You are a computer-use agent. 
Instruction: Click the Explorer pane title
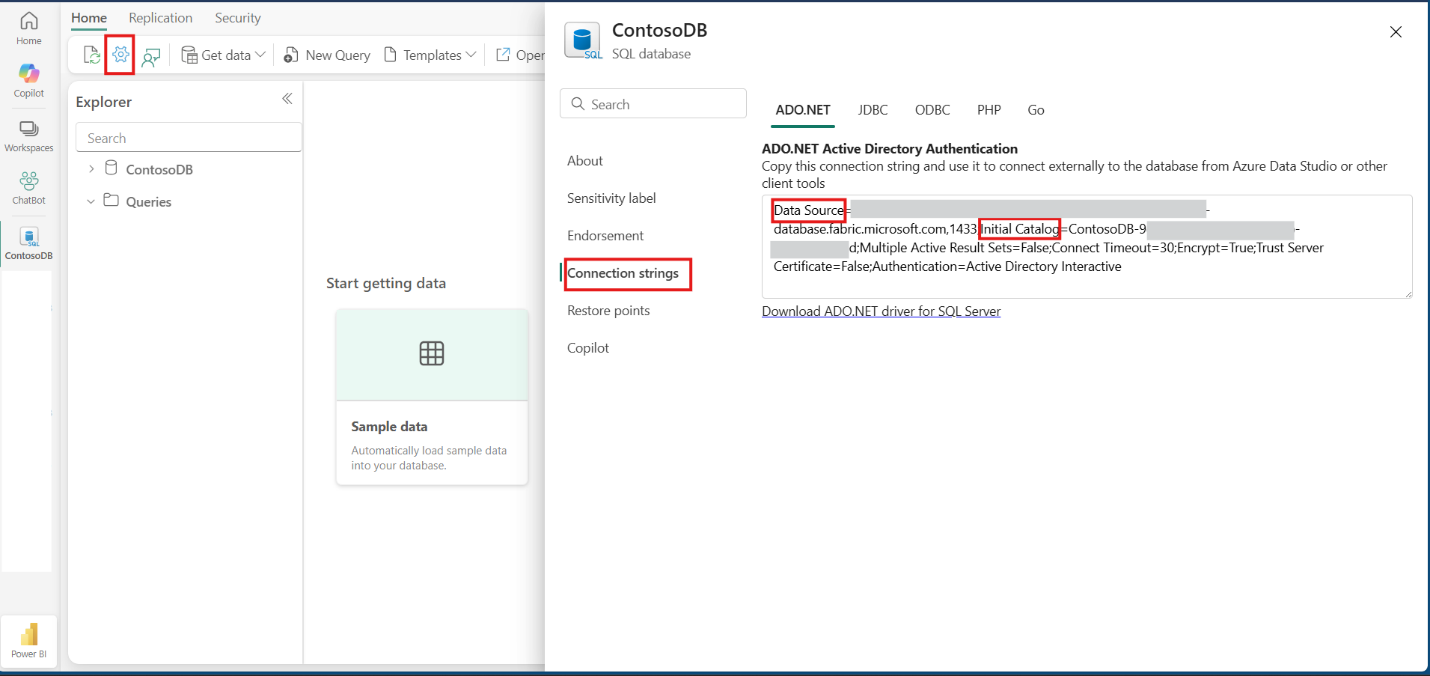click(104, 102)
